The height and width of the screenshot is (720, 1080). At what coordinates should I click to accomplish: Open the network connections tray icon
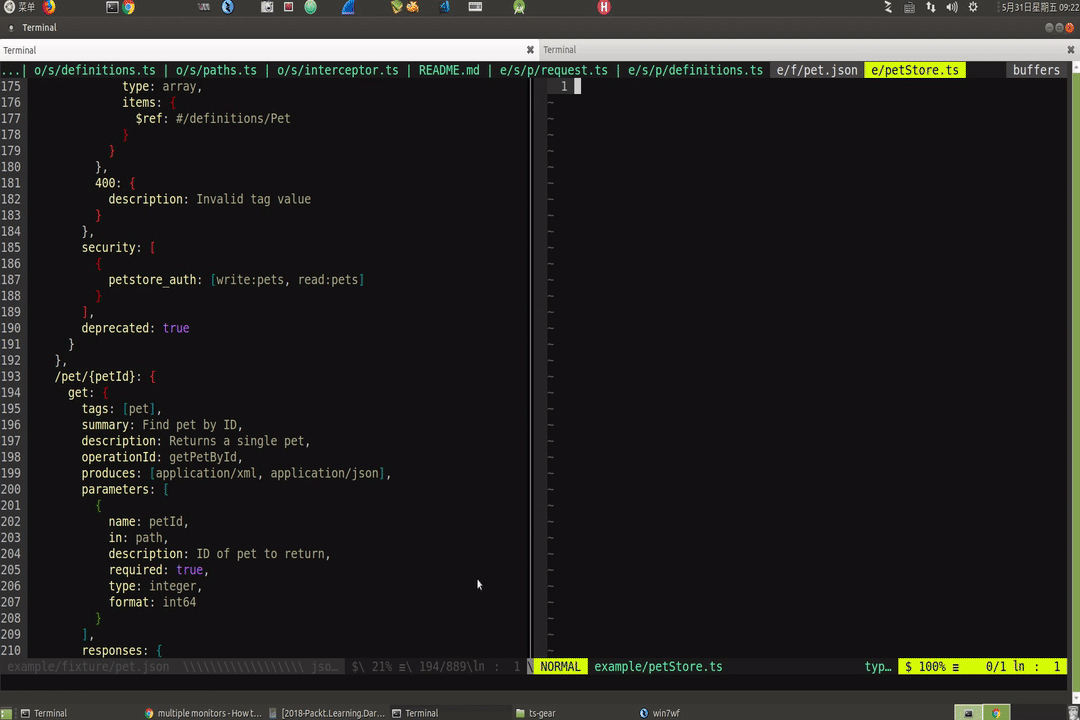tap(931, 7)
